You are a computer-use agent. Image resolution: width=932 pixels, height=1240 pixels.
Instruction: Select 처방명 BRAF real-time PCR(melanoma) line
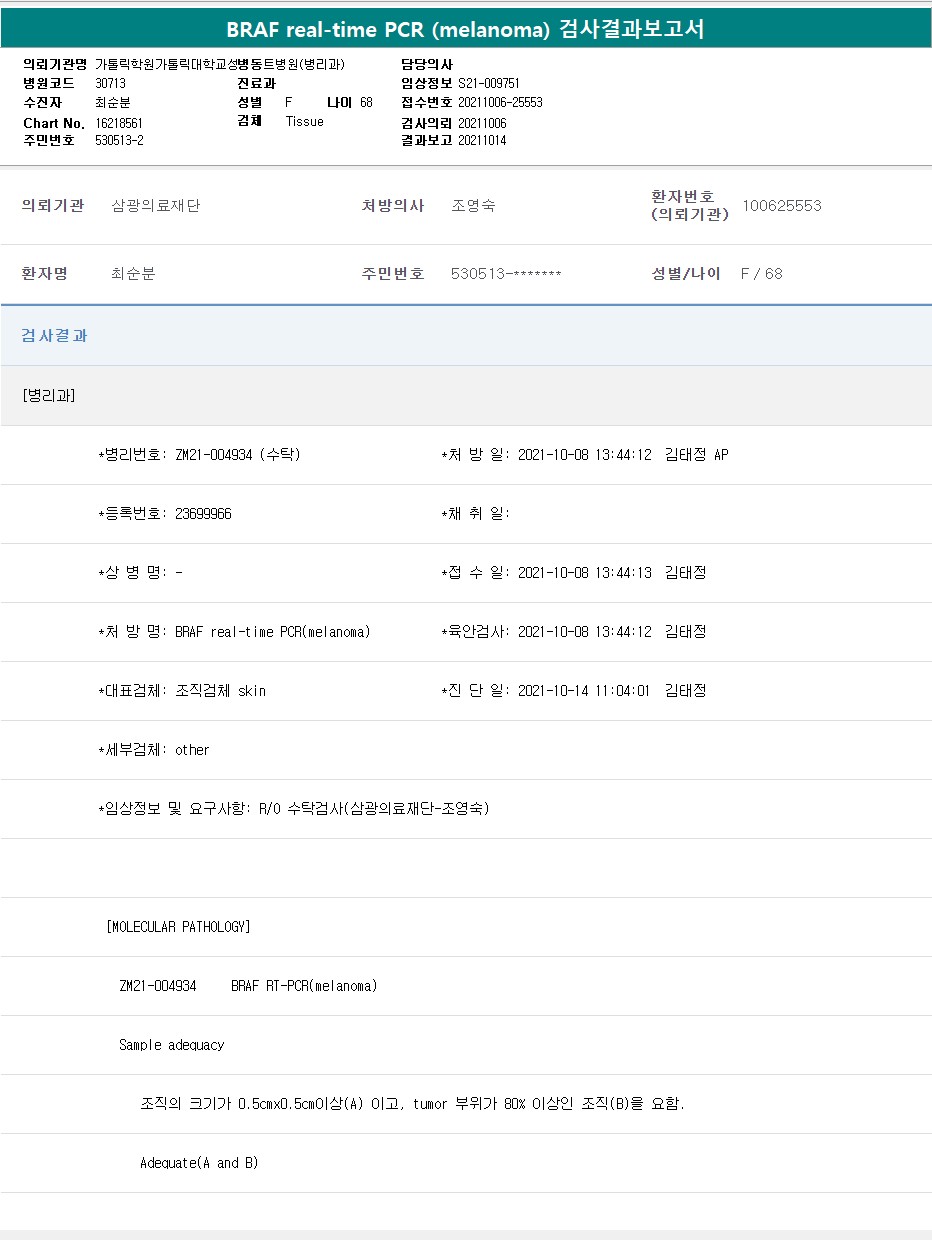(x=234, y=632)
